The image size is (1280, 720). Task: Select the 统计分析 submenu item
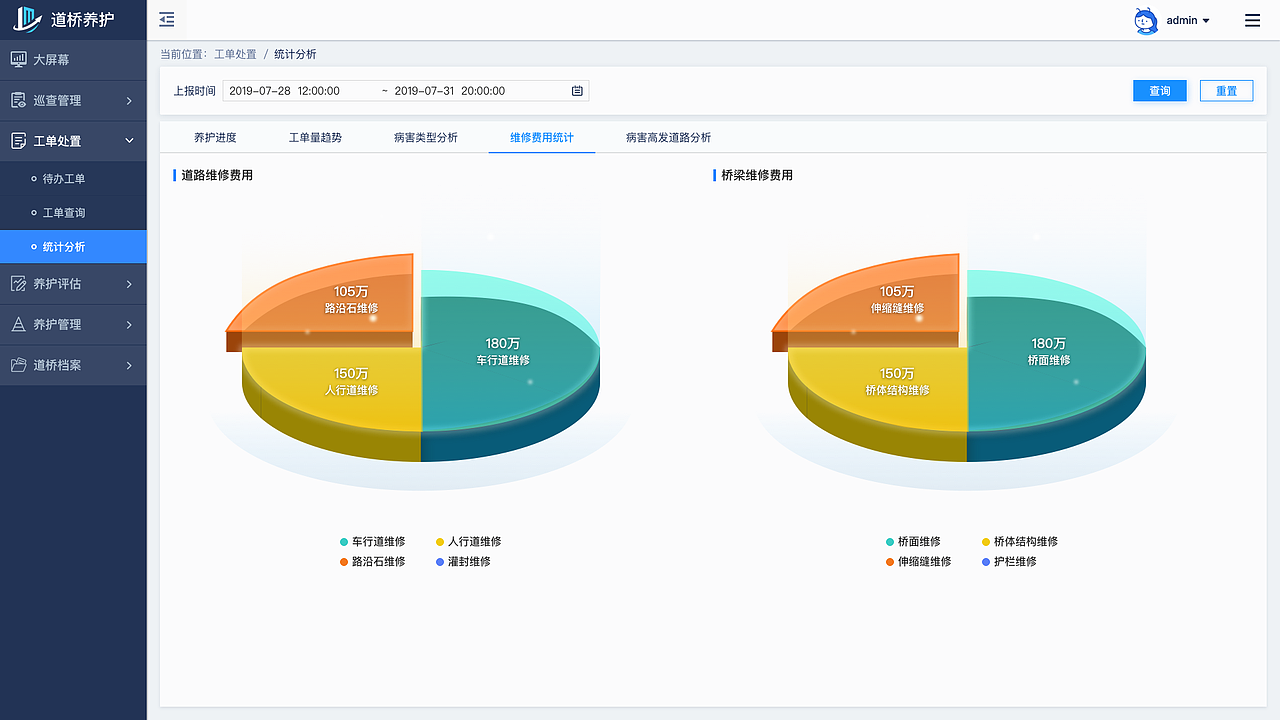tap(73, 247)
